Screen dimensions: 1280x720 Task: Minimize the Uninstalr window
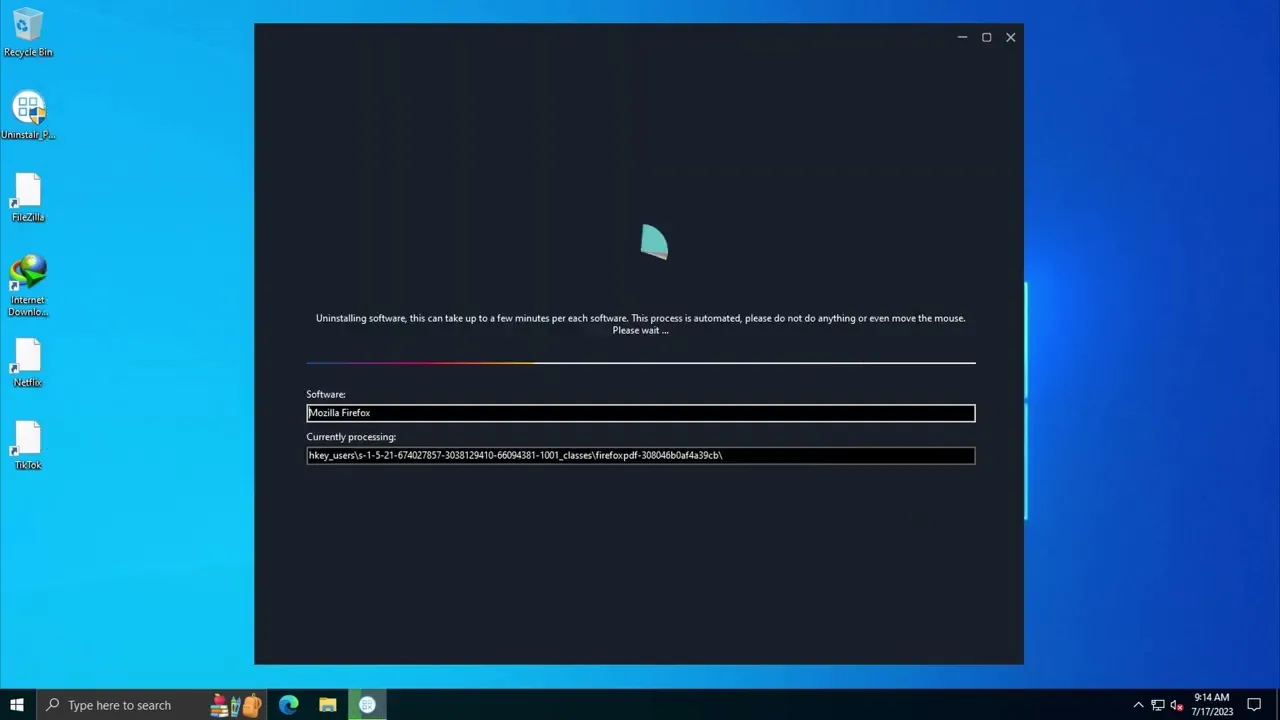962,37
